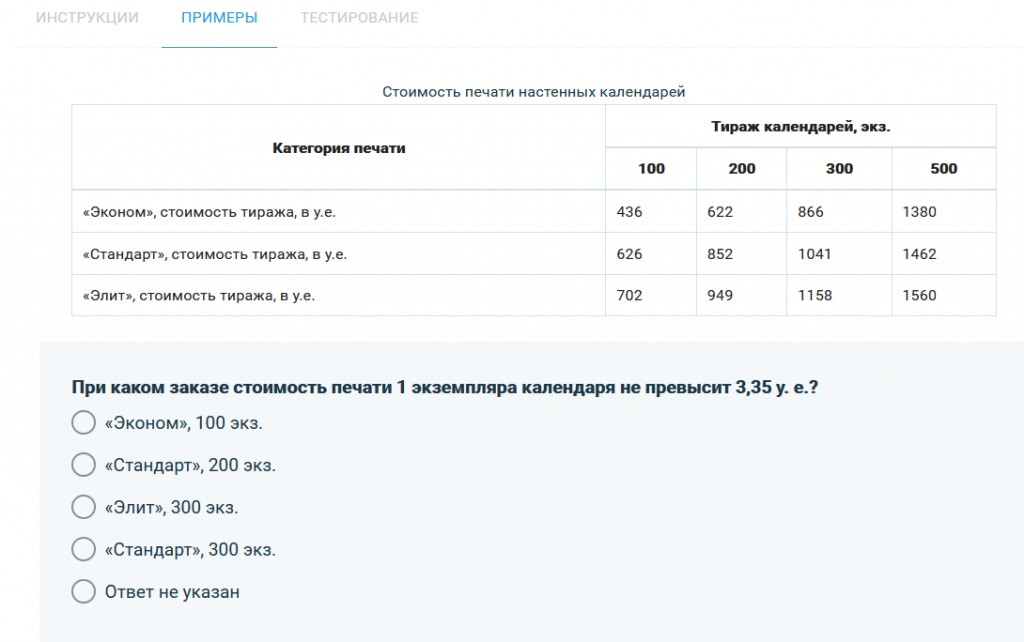Screen dimensions: 1024x642
Task: Choose the Ответ не указан option
Action: point(84,592)
